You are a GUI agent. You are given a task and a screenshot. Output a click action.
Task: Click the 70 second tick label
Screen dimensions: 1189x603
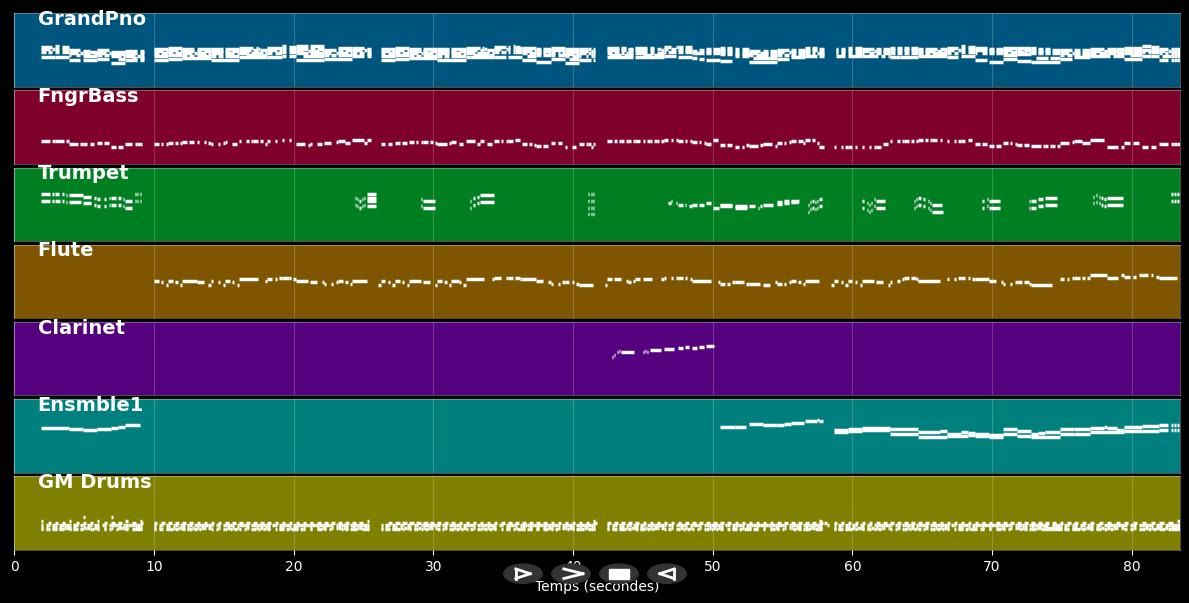(x=992, y=567)
